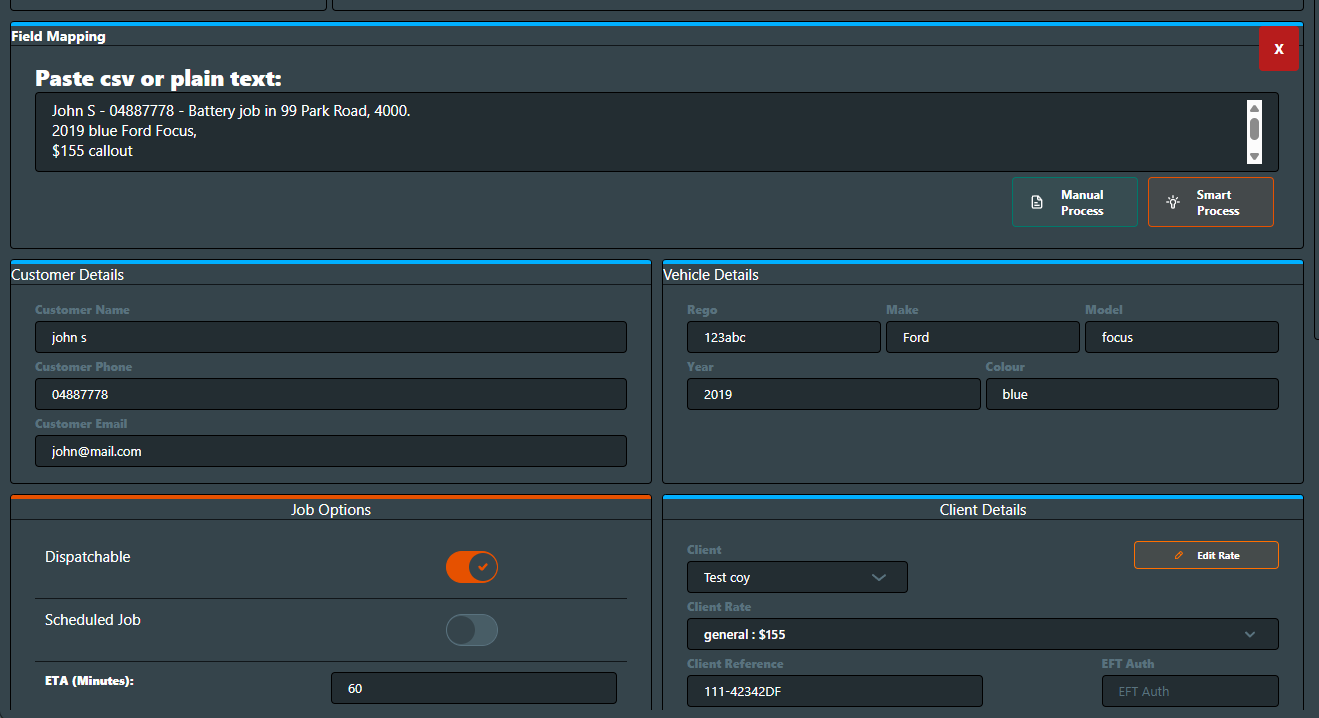Click the lightbulb icon on Smart Process
The image size is (1319, 718).
click(1172, 201)
